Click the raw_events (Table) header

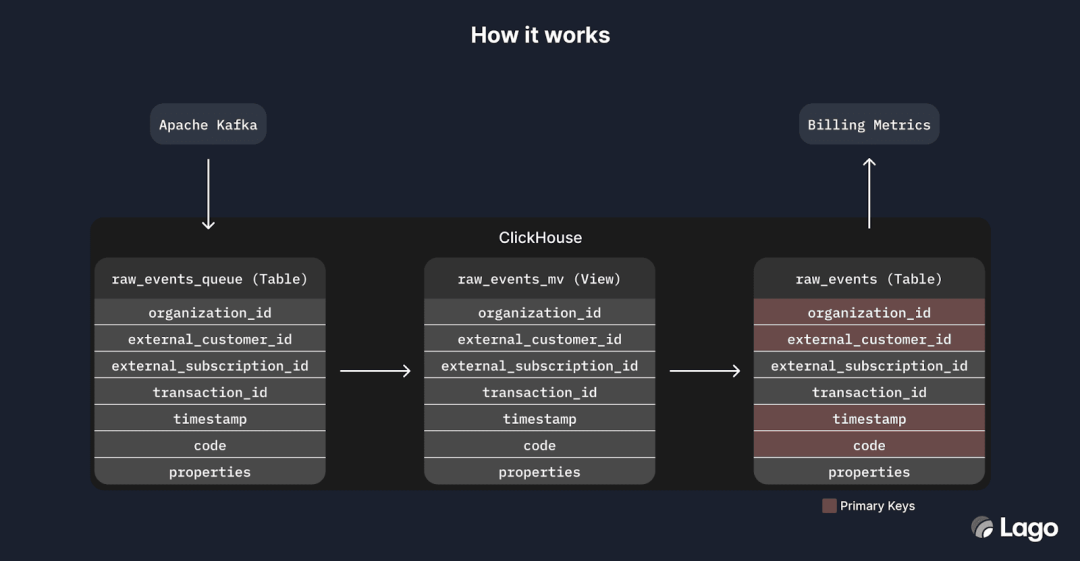869,279
